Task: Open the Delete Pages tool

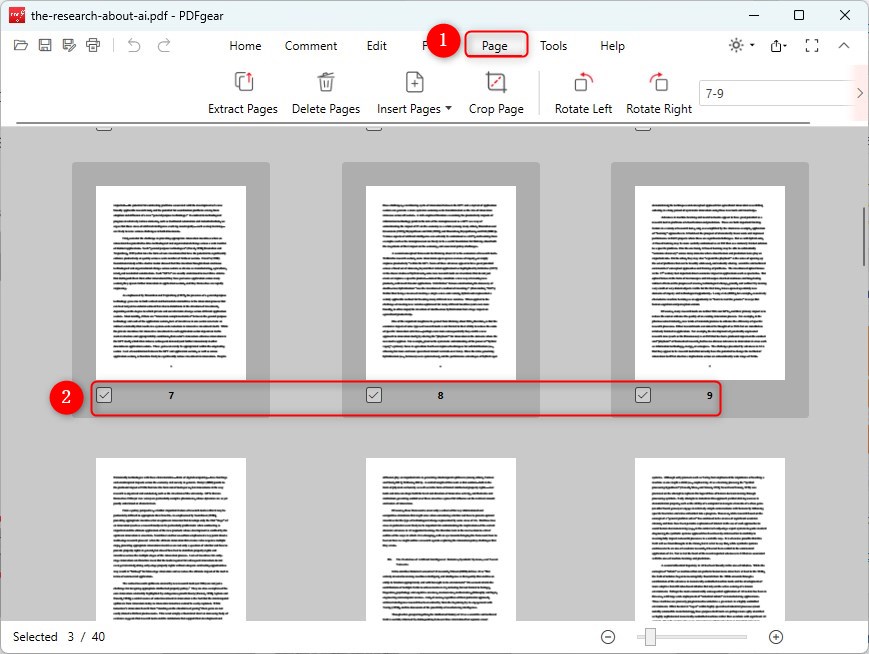Action: (x=326, y=92)
